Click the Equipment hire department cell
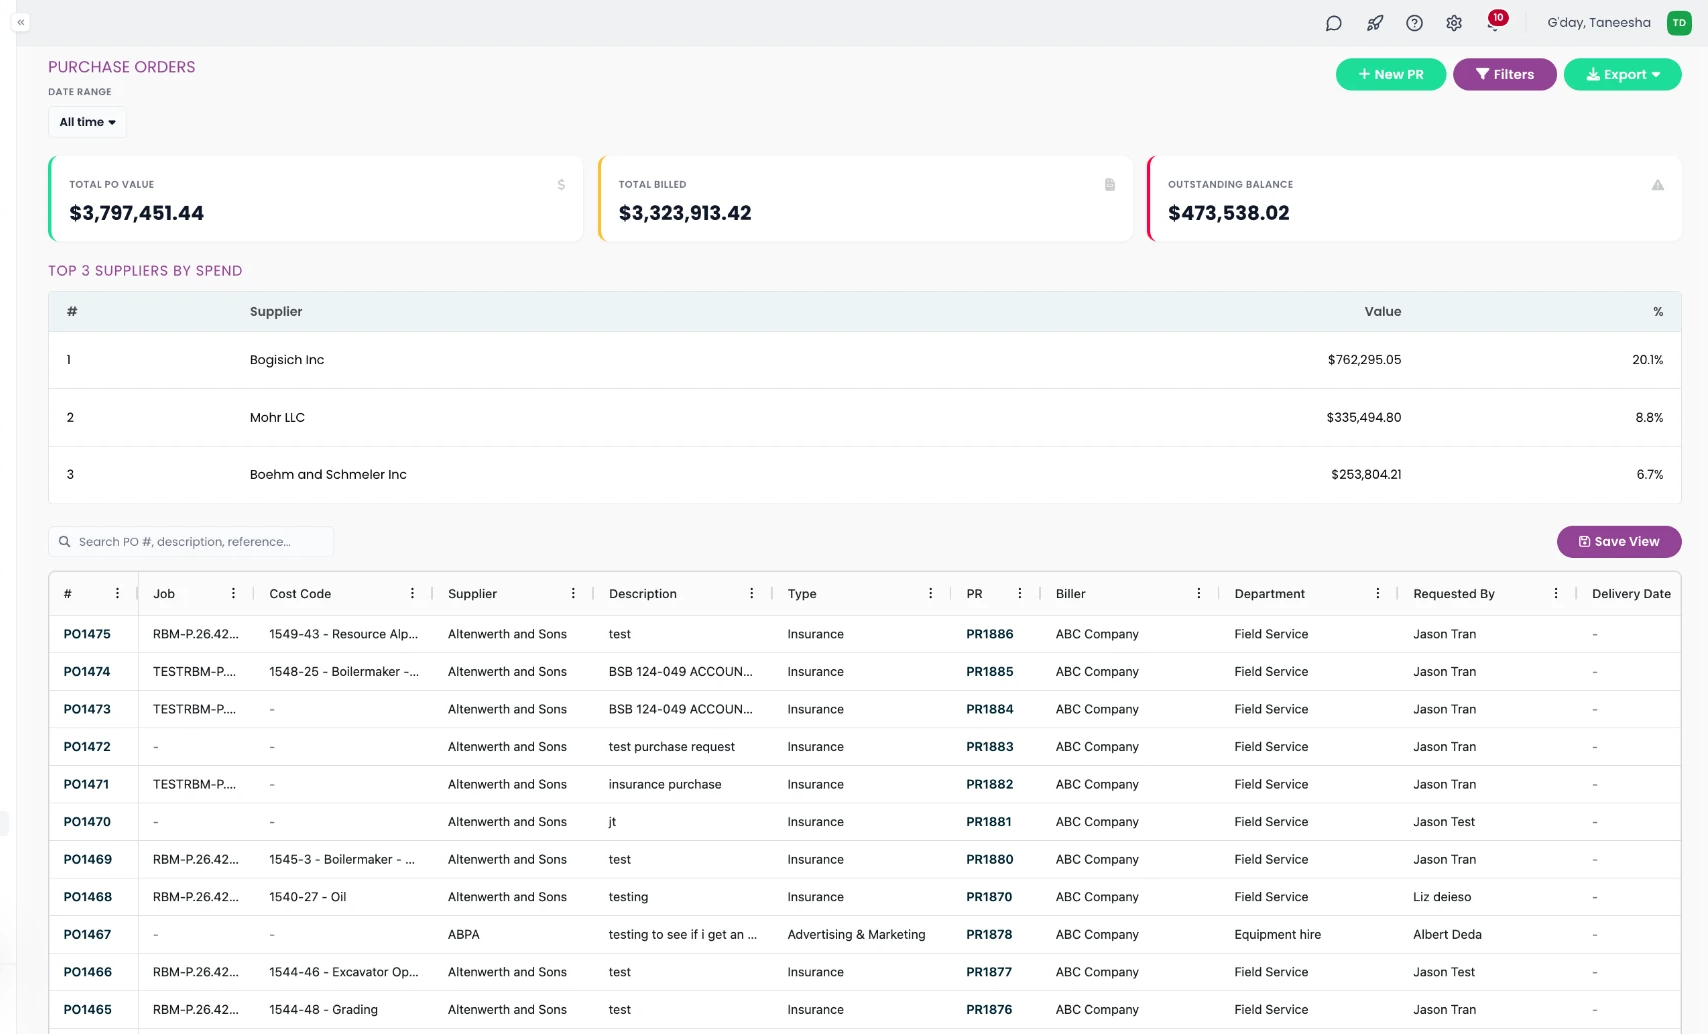This screenshot has width=1708, height=1034. (1277, 935)
